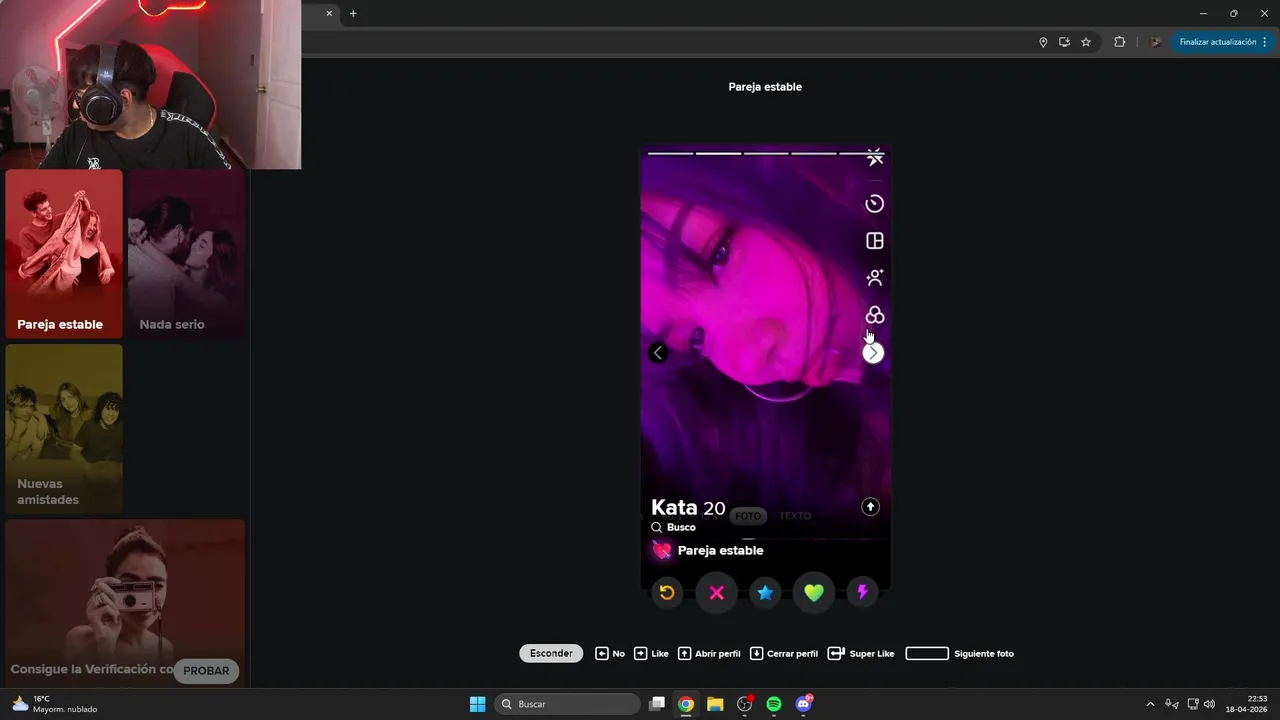Open Chrome three-dot menu
This screenshot has height=720, width=1280.
[x=1264, y=42]
